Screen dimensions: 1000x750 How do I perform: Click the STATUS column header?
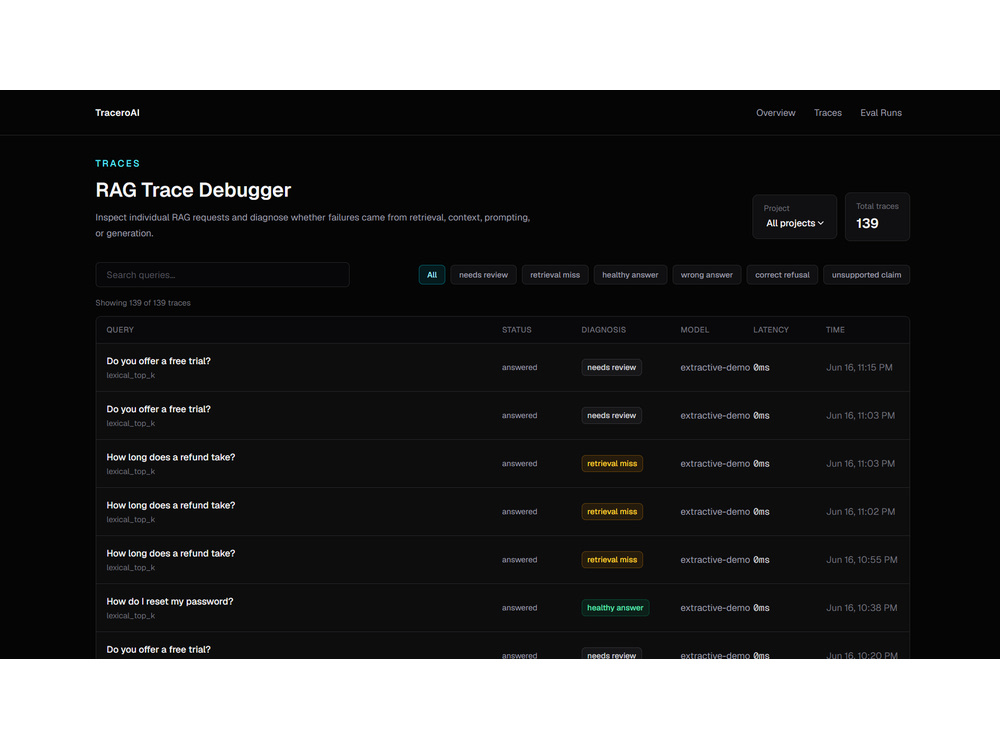517,330
